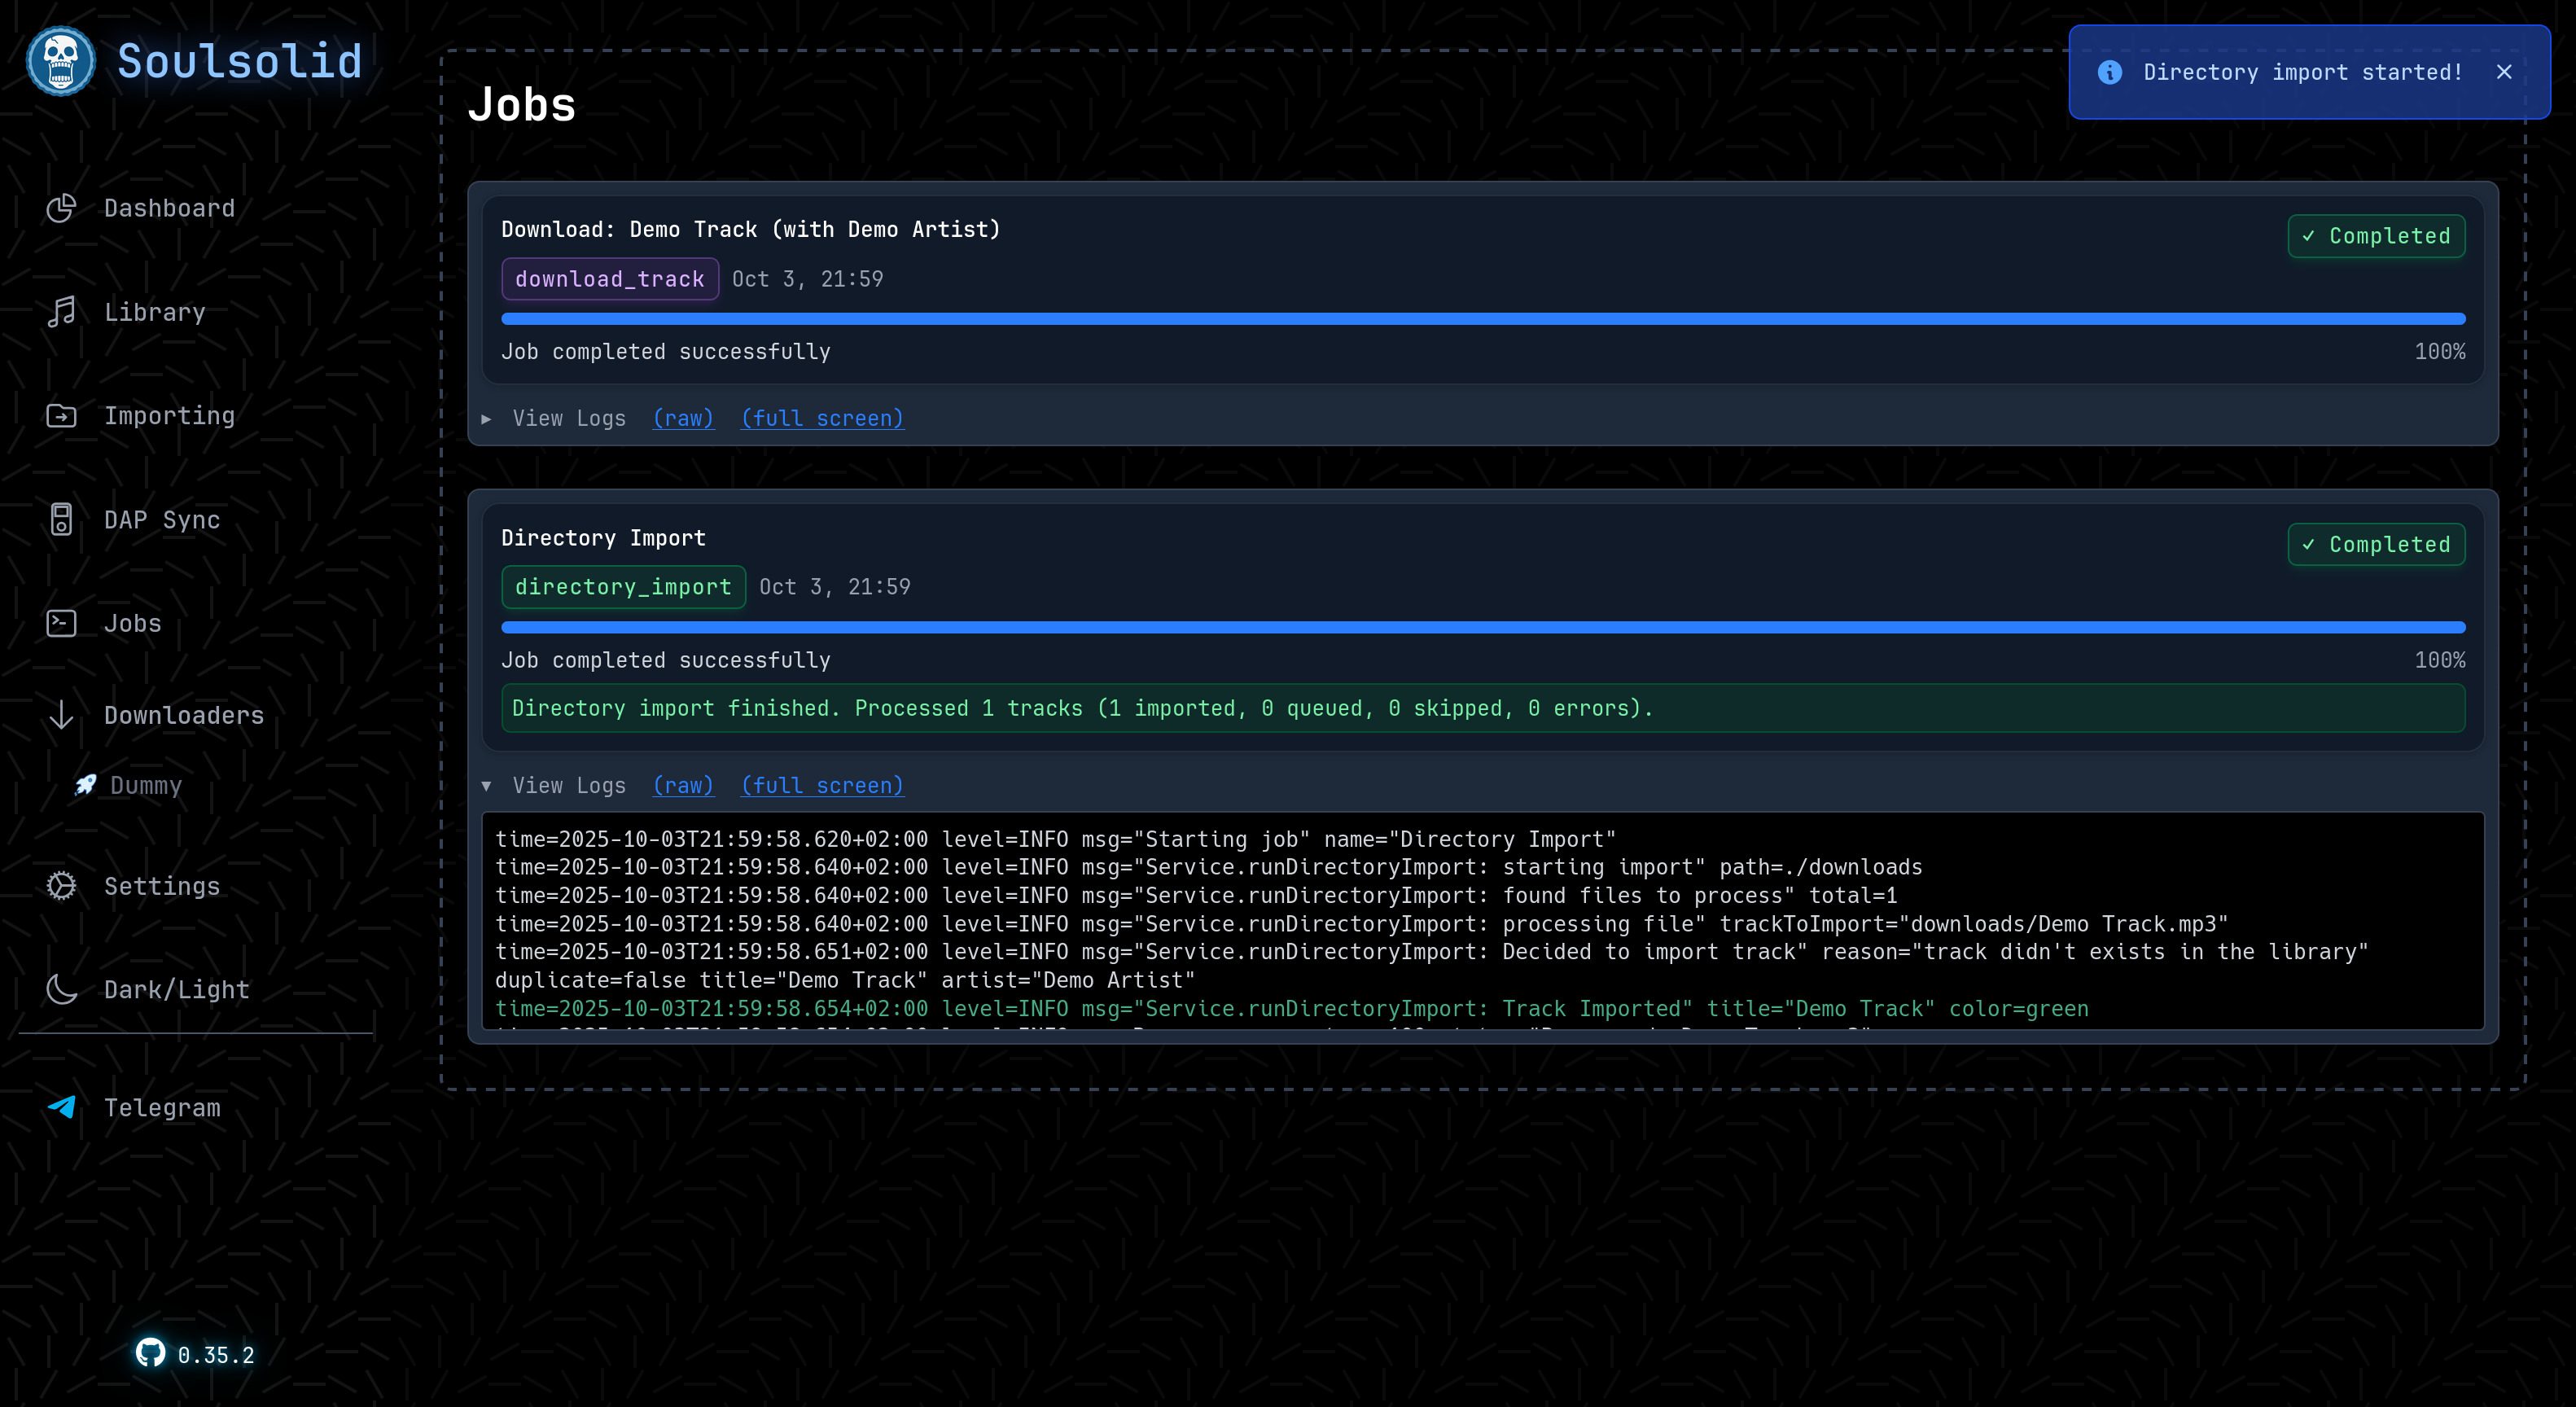
Task: Click the DAP Sync device icon
Action: [x=61, y=520]
